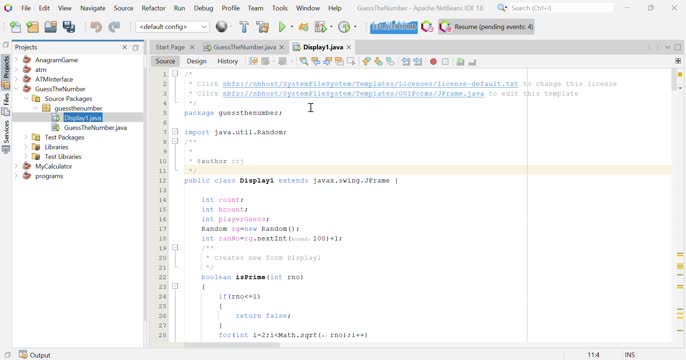686x360 pixels.
Task: Open the license-default.txt link on line 2
Action: tap(370, 84)
